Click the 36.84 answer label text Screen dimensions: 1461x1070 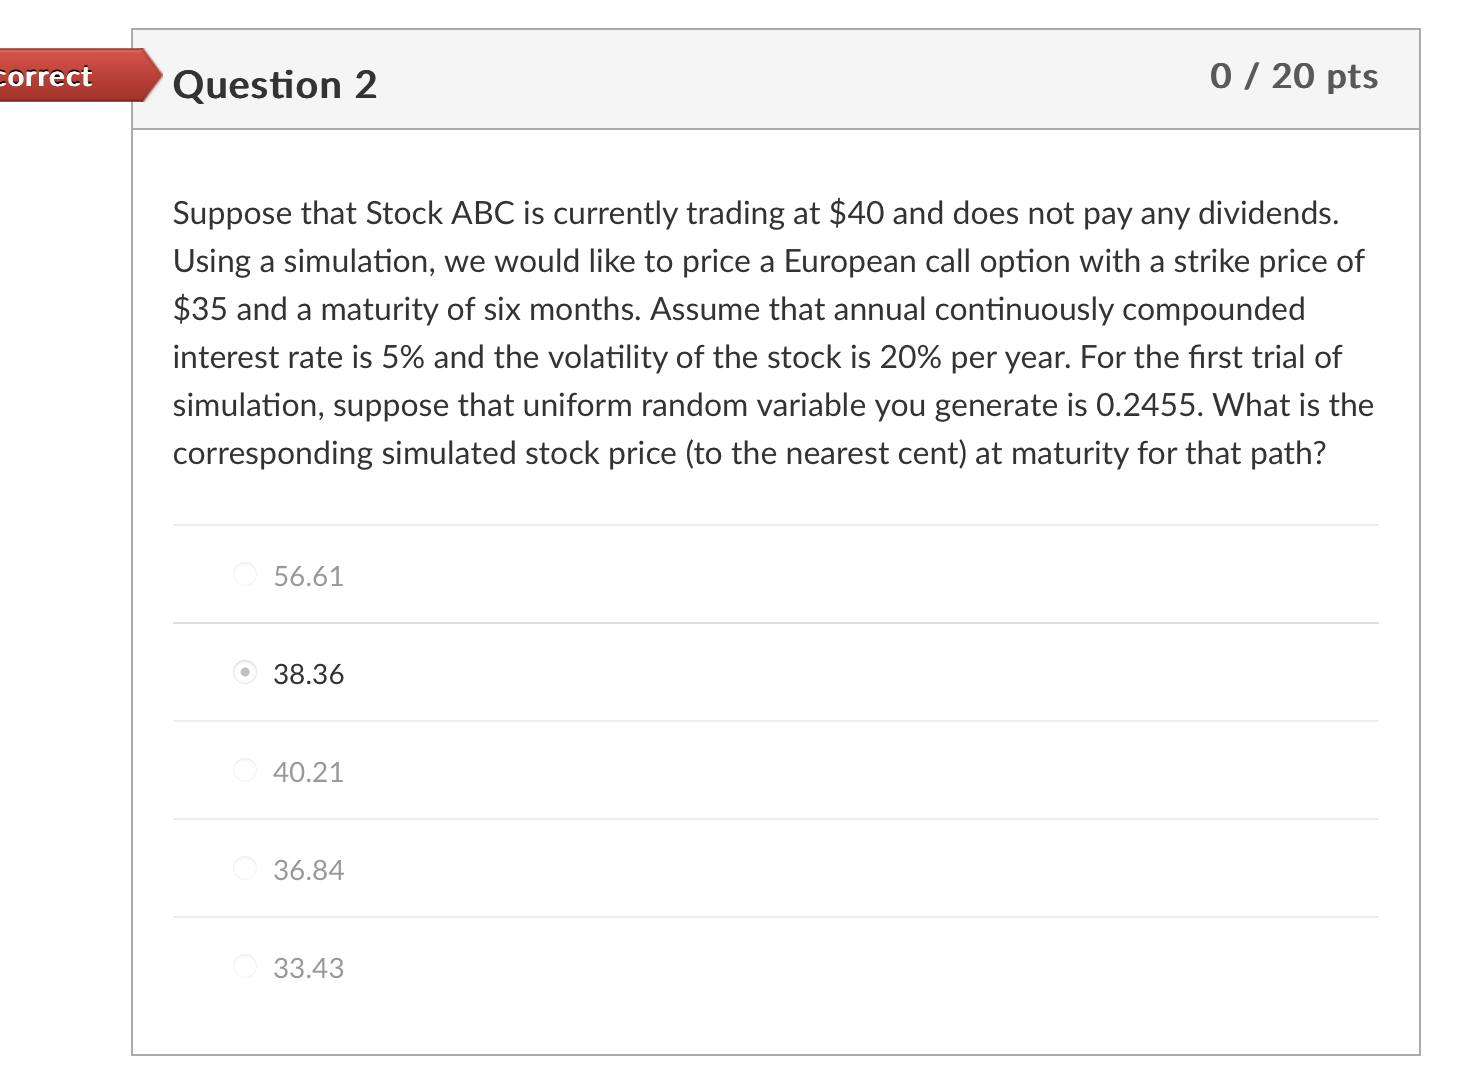[x=308, y=871]
